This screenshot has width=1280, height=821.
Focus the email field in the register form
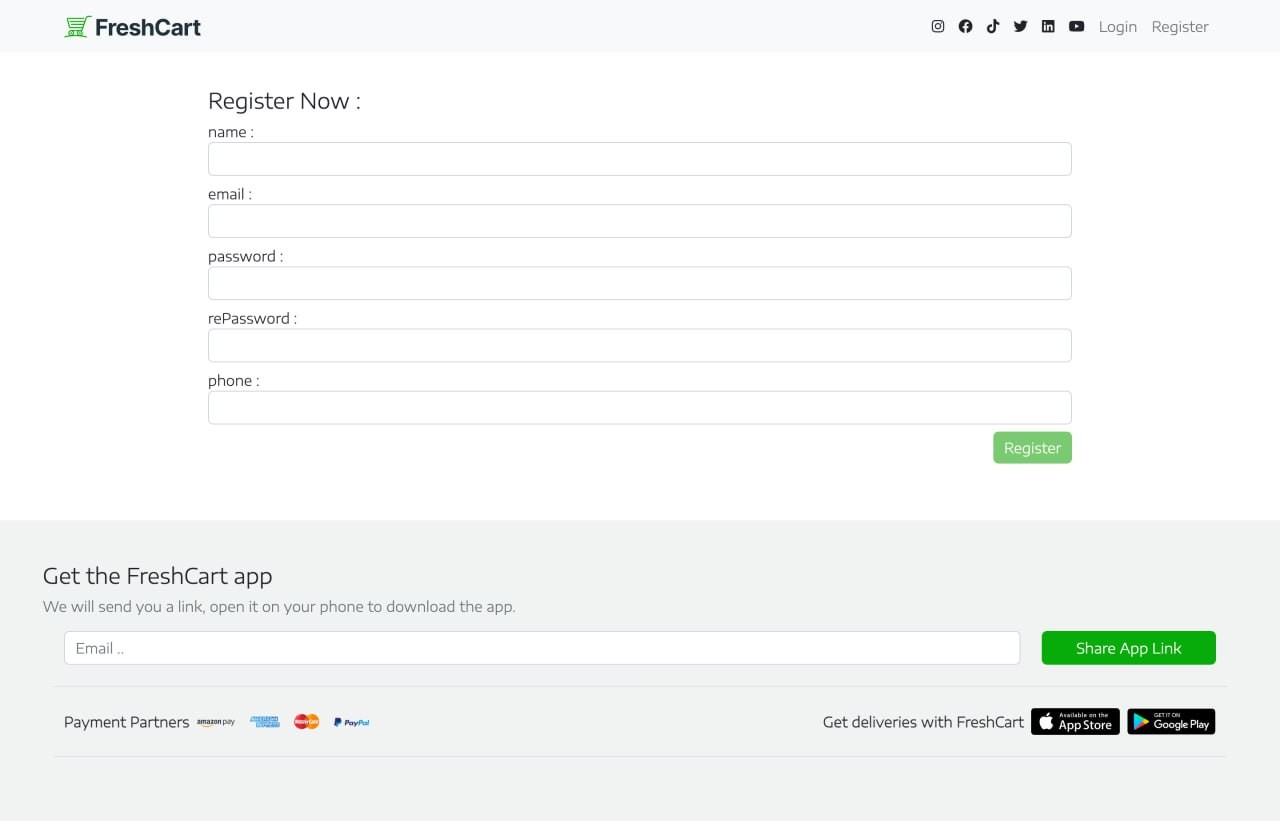tap(640, 221)
